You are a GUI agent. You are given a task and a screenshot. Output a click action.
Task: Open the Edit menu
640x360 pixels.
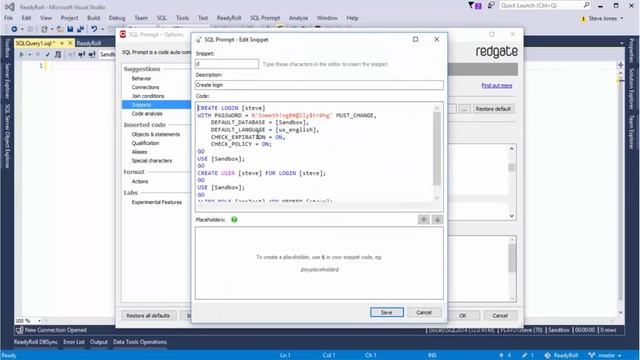[x=26, y=18]
